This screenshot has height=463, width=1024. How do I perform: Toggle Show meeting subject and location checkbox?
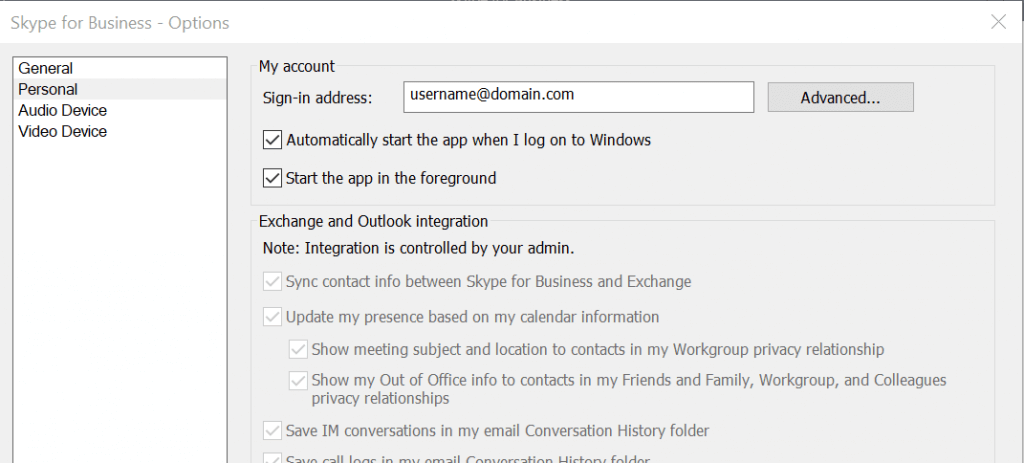pos(298,350)
